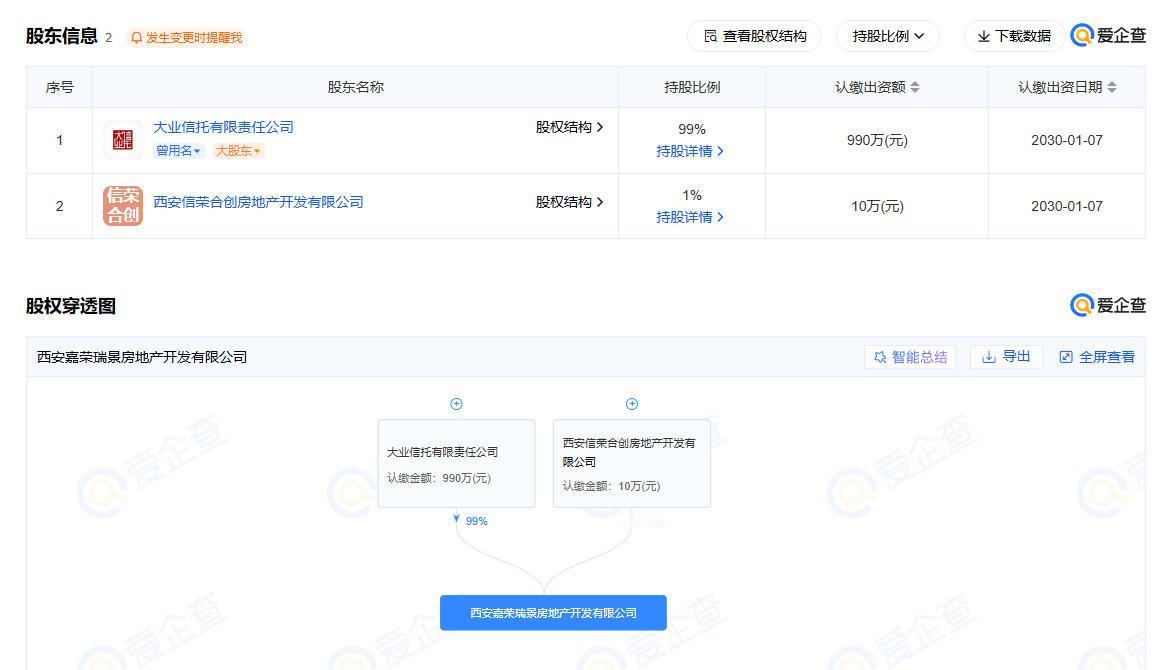Click the 大业信托 company logo
This screenshot has width=1155, height=670.
click(x=122, y=140)
